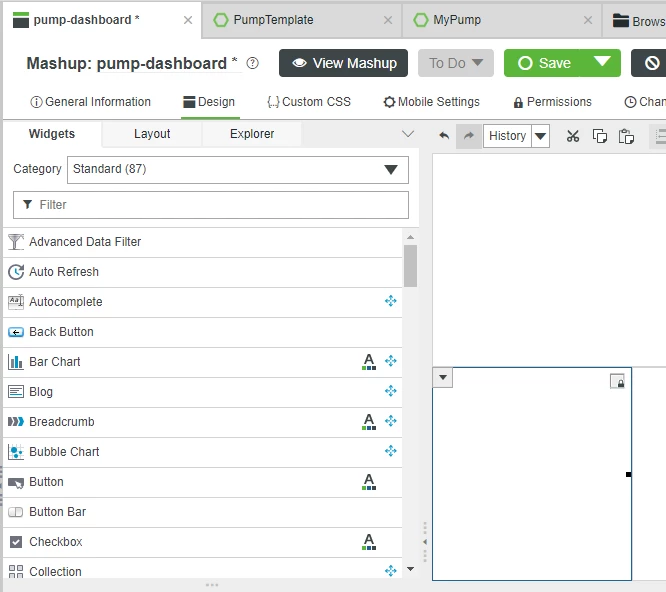Click the Advanced Data Filter funnel icon
The image size is (666, 592).
coord(16,242)
